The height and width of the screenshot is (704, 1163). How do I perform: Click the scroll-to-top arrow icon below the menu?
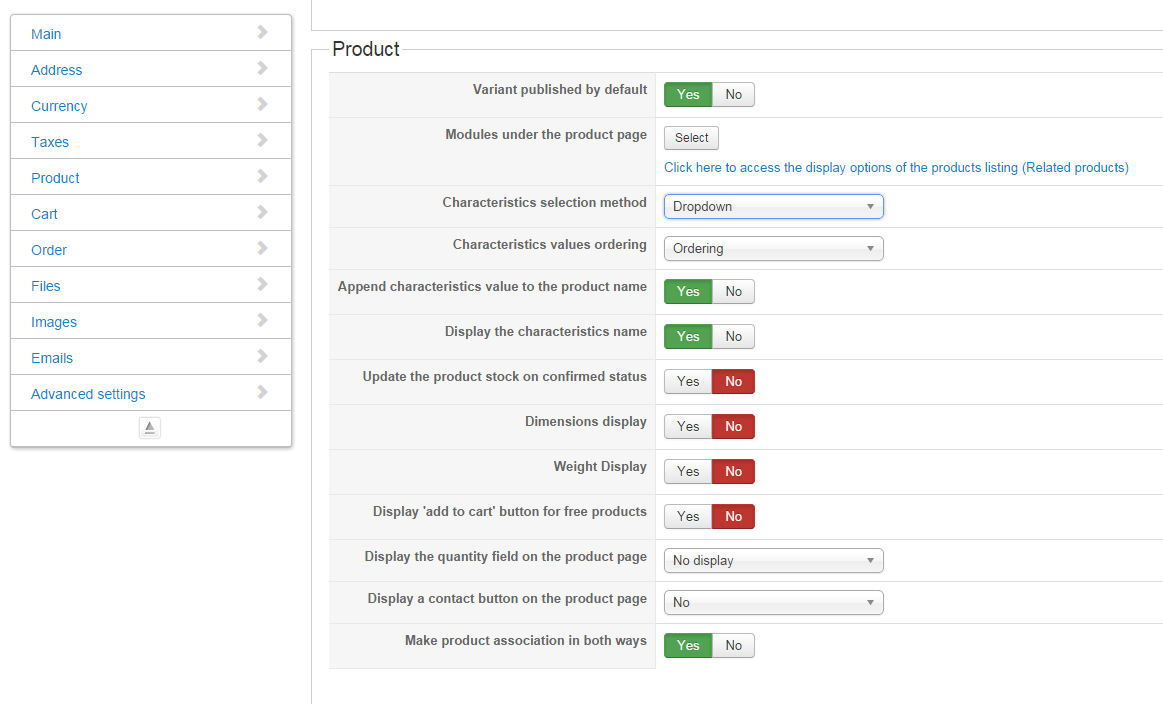click(150, 428)
